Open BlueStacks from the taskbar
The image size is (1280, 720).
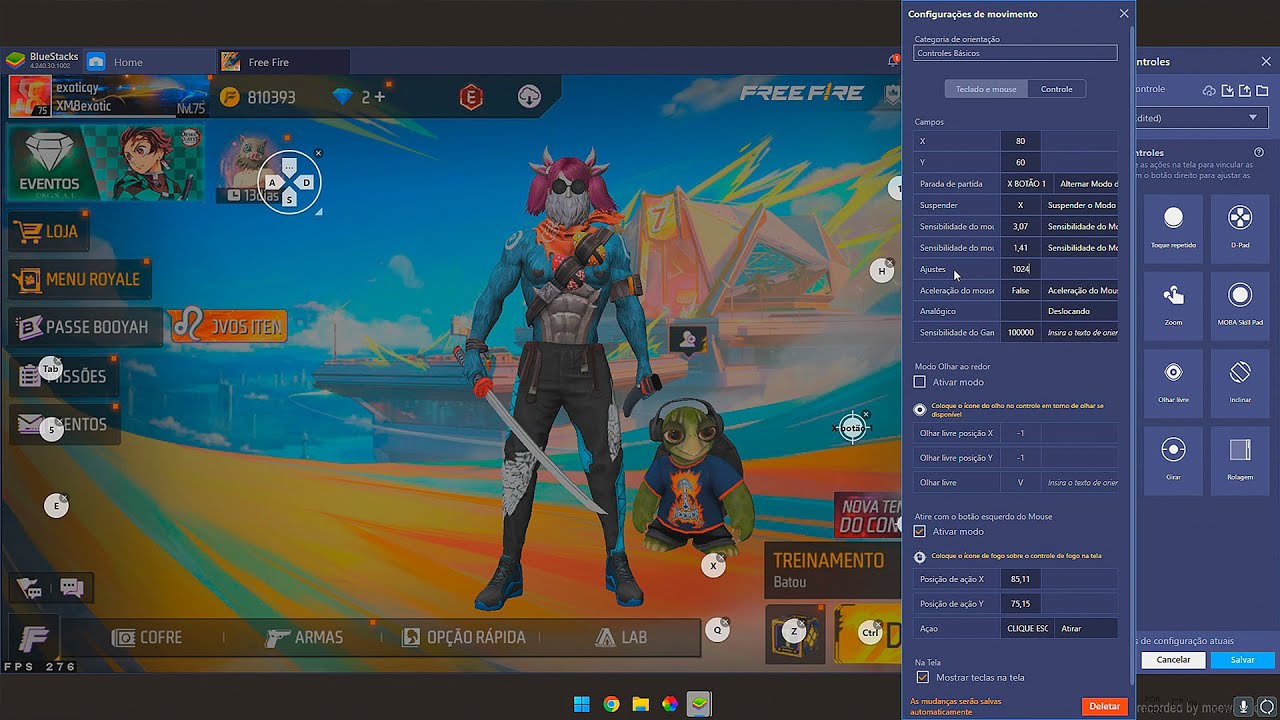(699, 704)
